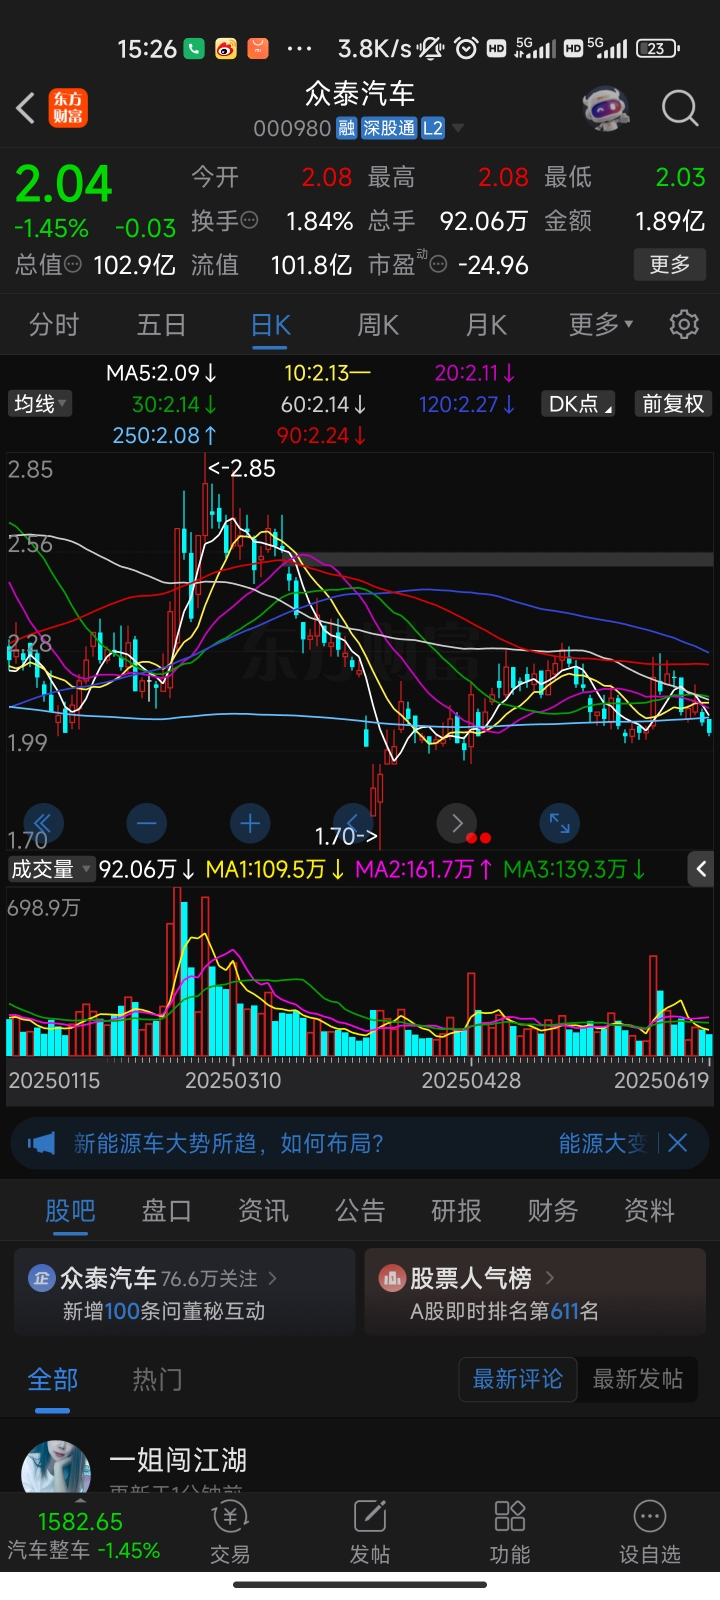Open 财务 tab
The height and width of the screenshot is (1600, 720).
coord(553,1211)
